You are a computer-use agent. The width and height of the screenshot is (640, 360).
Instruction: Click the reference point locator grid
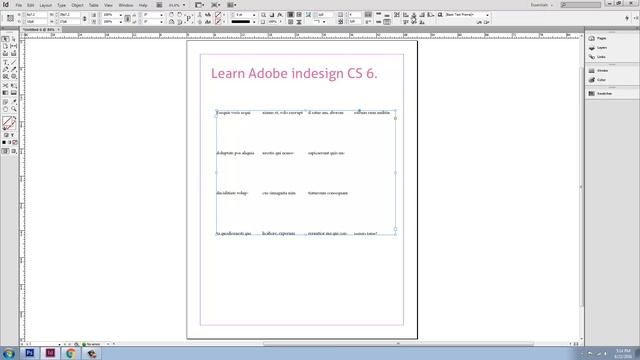pyautogui.click(x=10, y=18)
